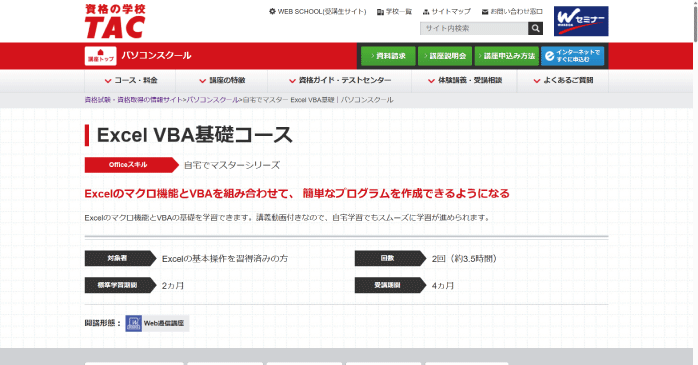The image size is (698, 365).
Task: Click the 自宅でマスターシリーズ text
Action: 232,165
